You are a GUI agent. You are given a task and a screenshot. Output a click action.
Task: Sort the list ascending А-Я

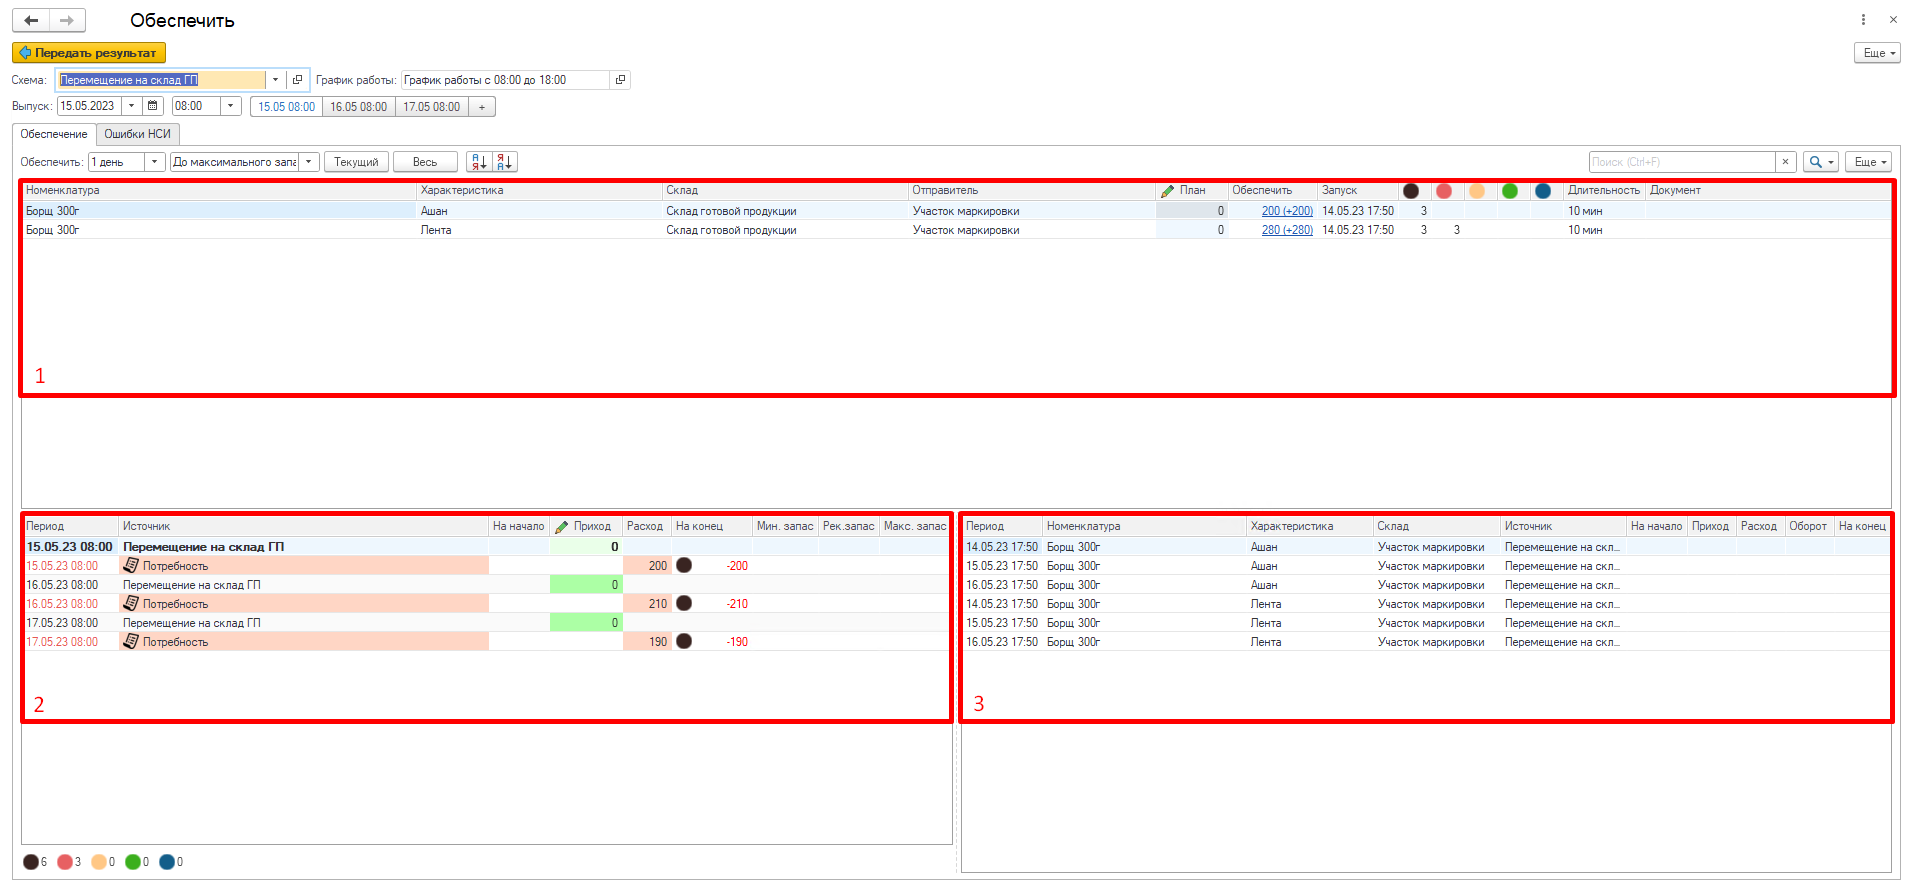[479, 162]
